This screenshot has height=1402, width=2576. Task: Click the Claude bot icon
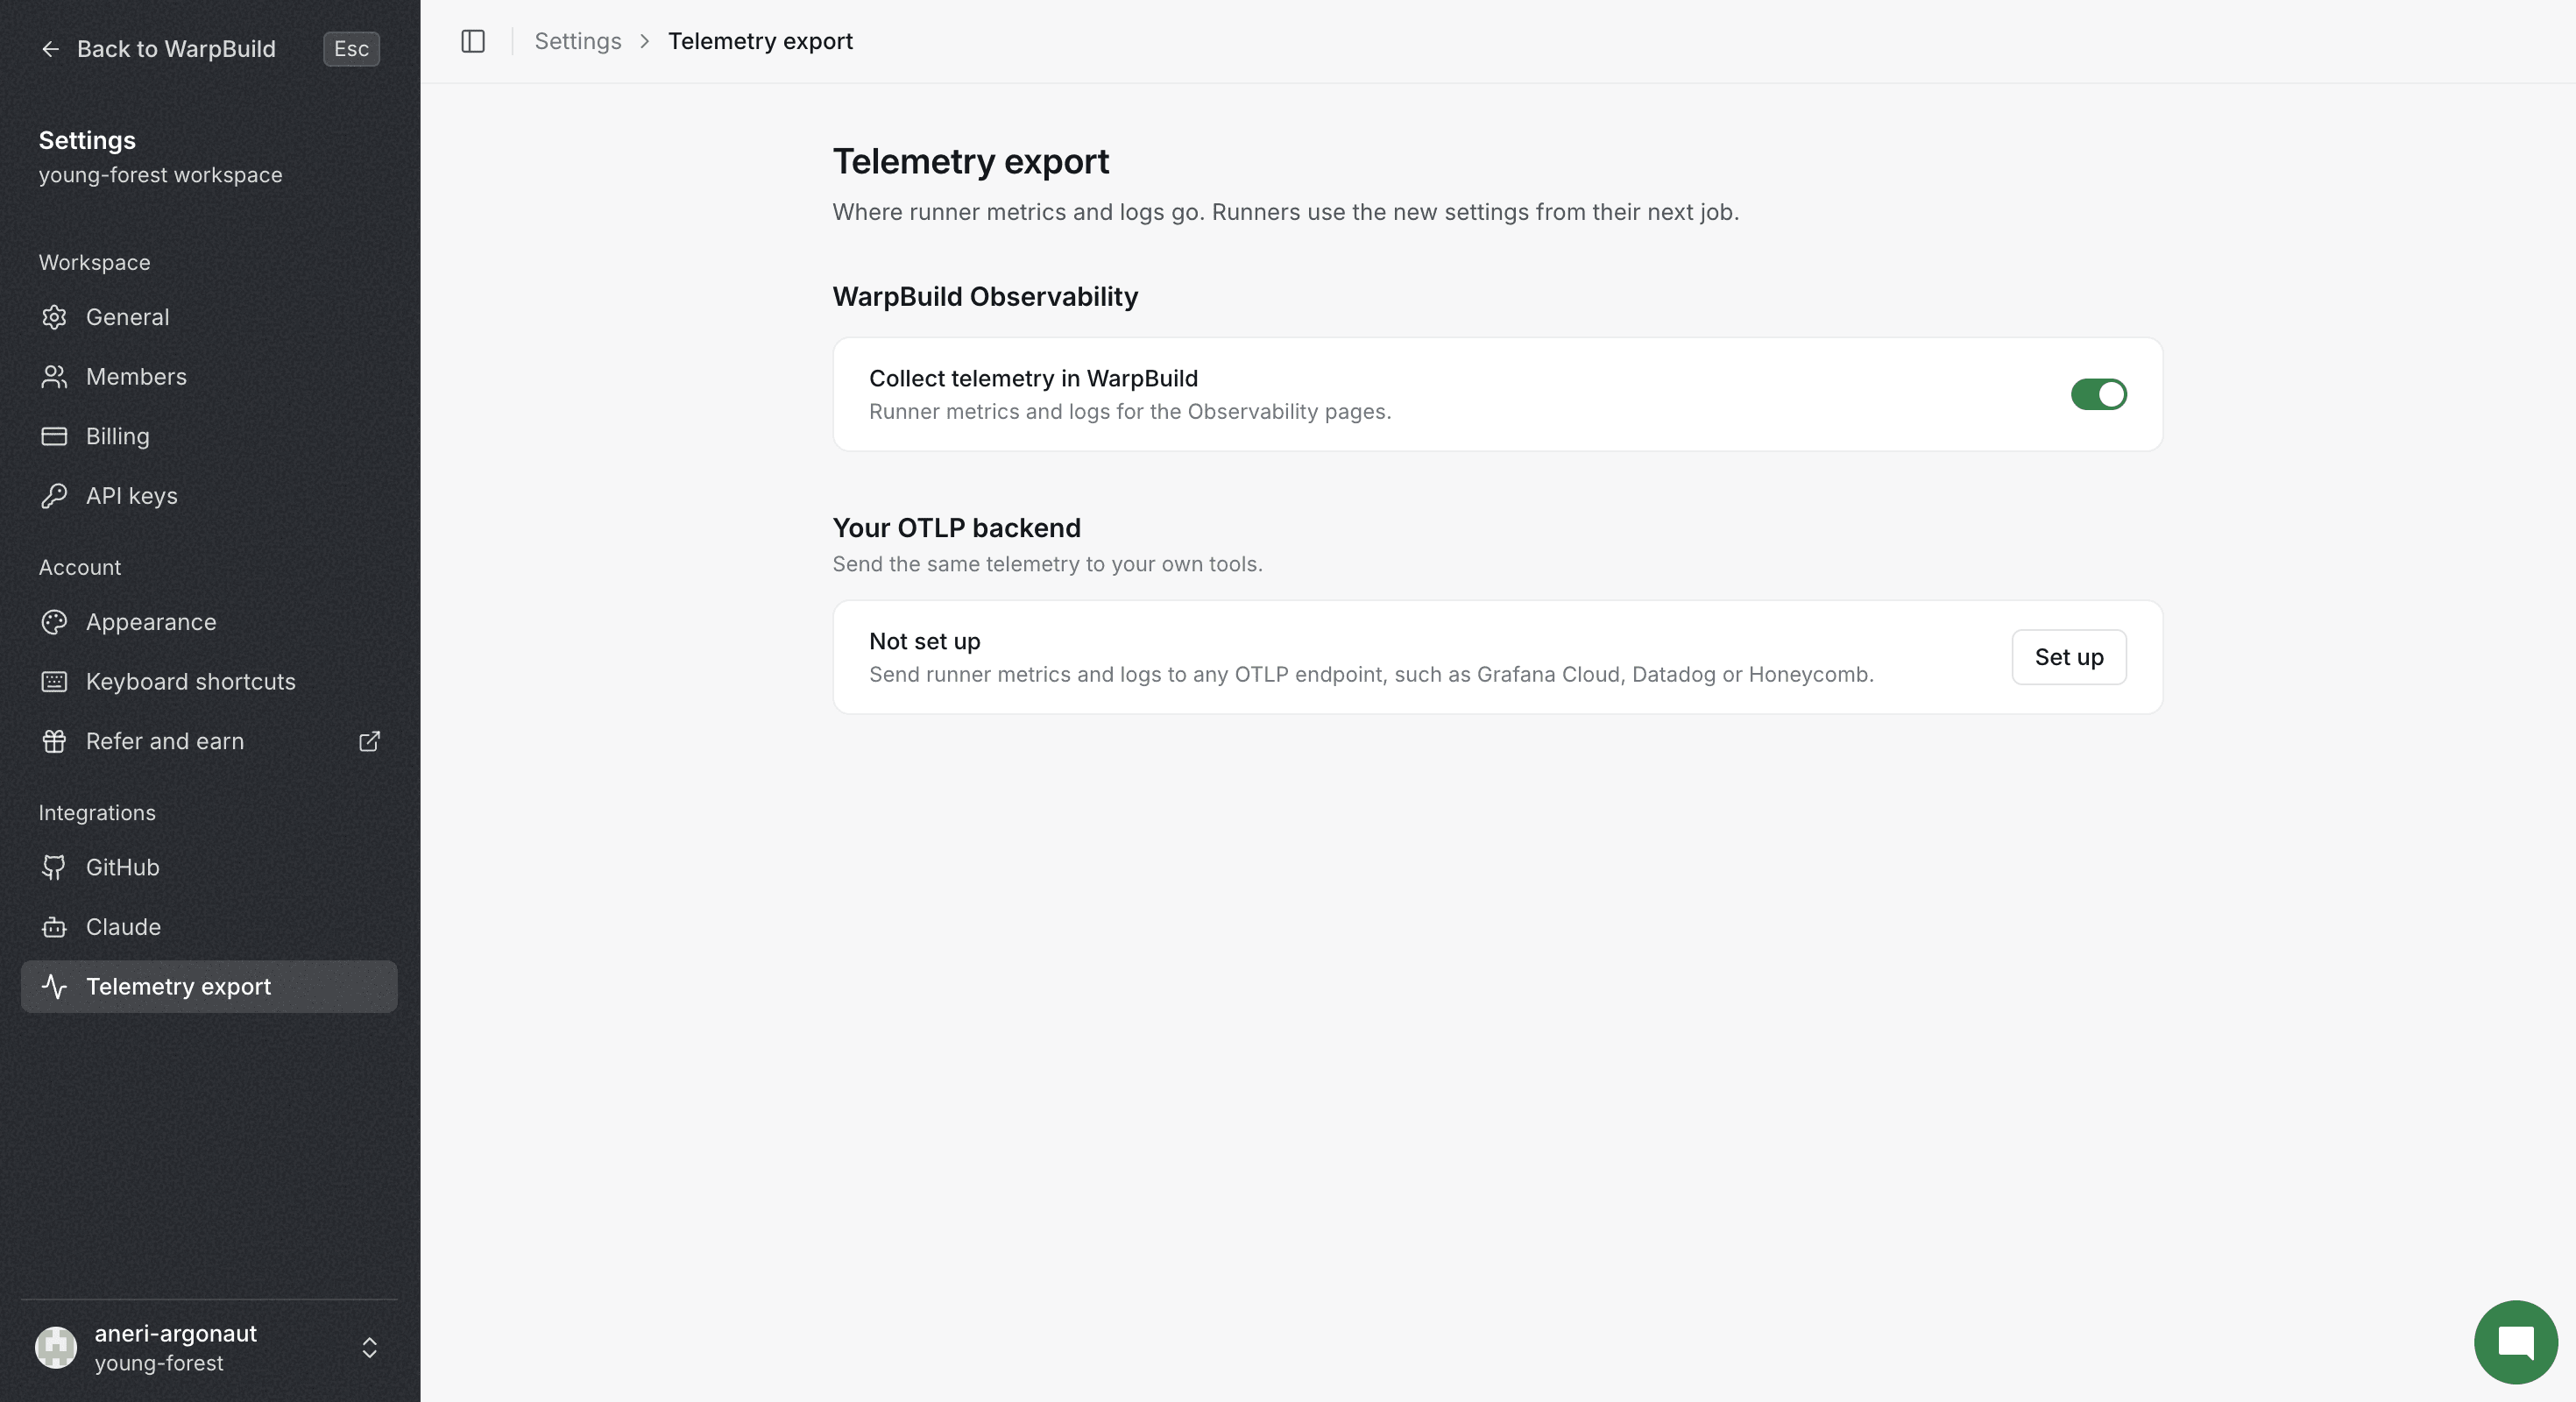54,927
